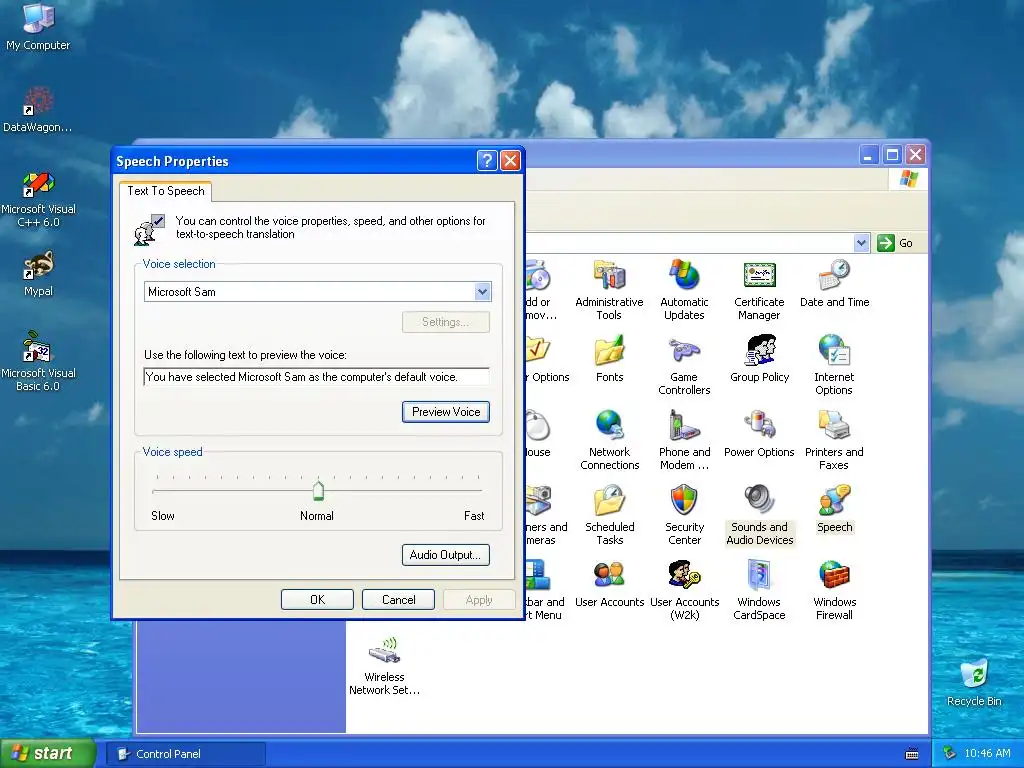This screenshot has width=1024, height=768.
Task: Open Game Controllers icon
Action: click(684, 365)
